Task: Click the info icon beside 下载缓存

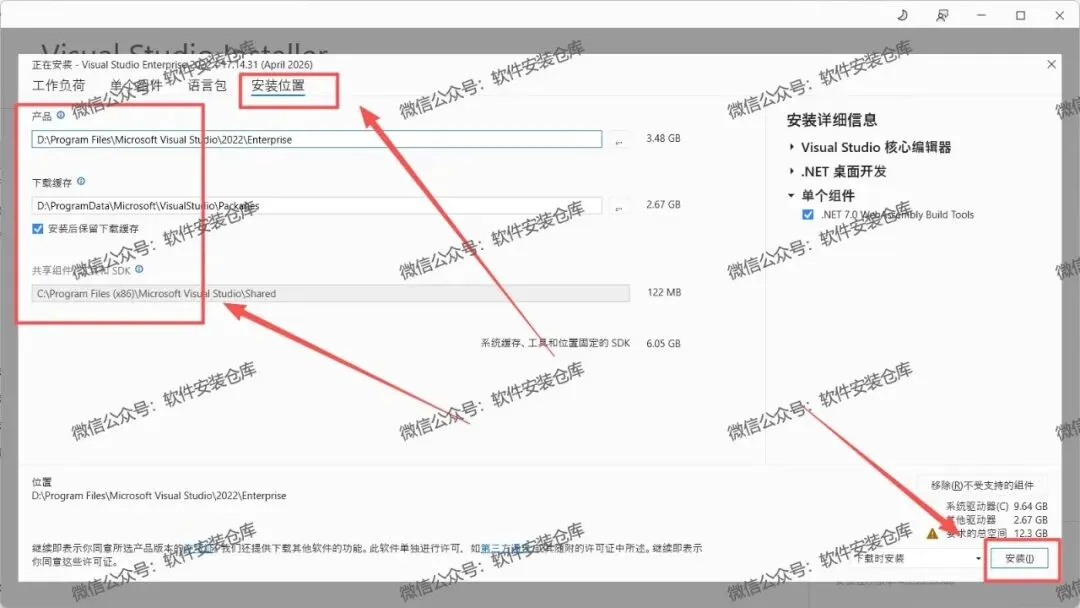Action: (x=81, y=181)
